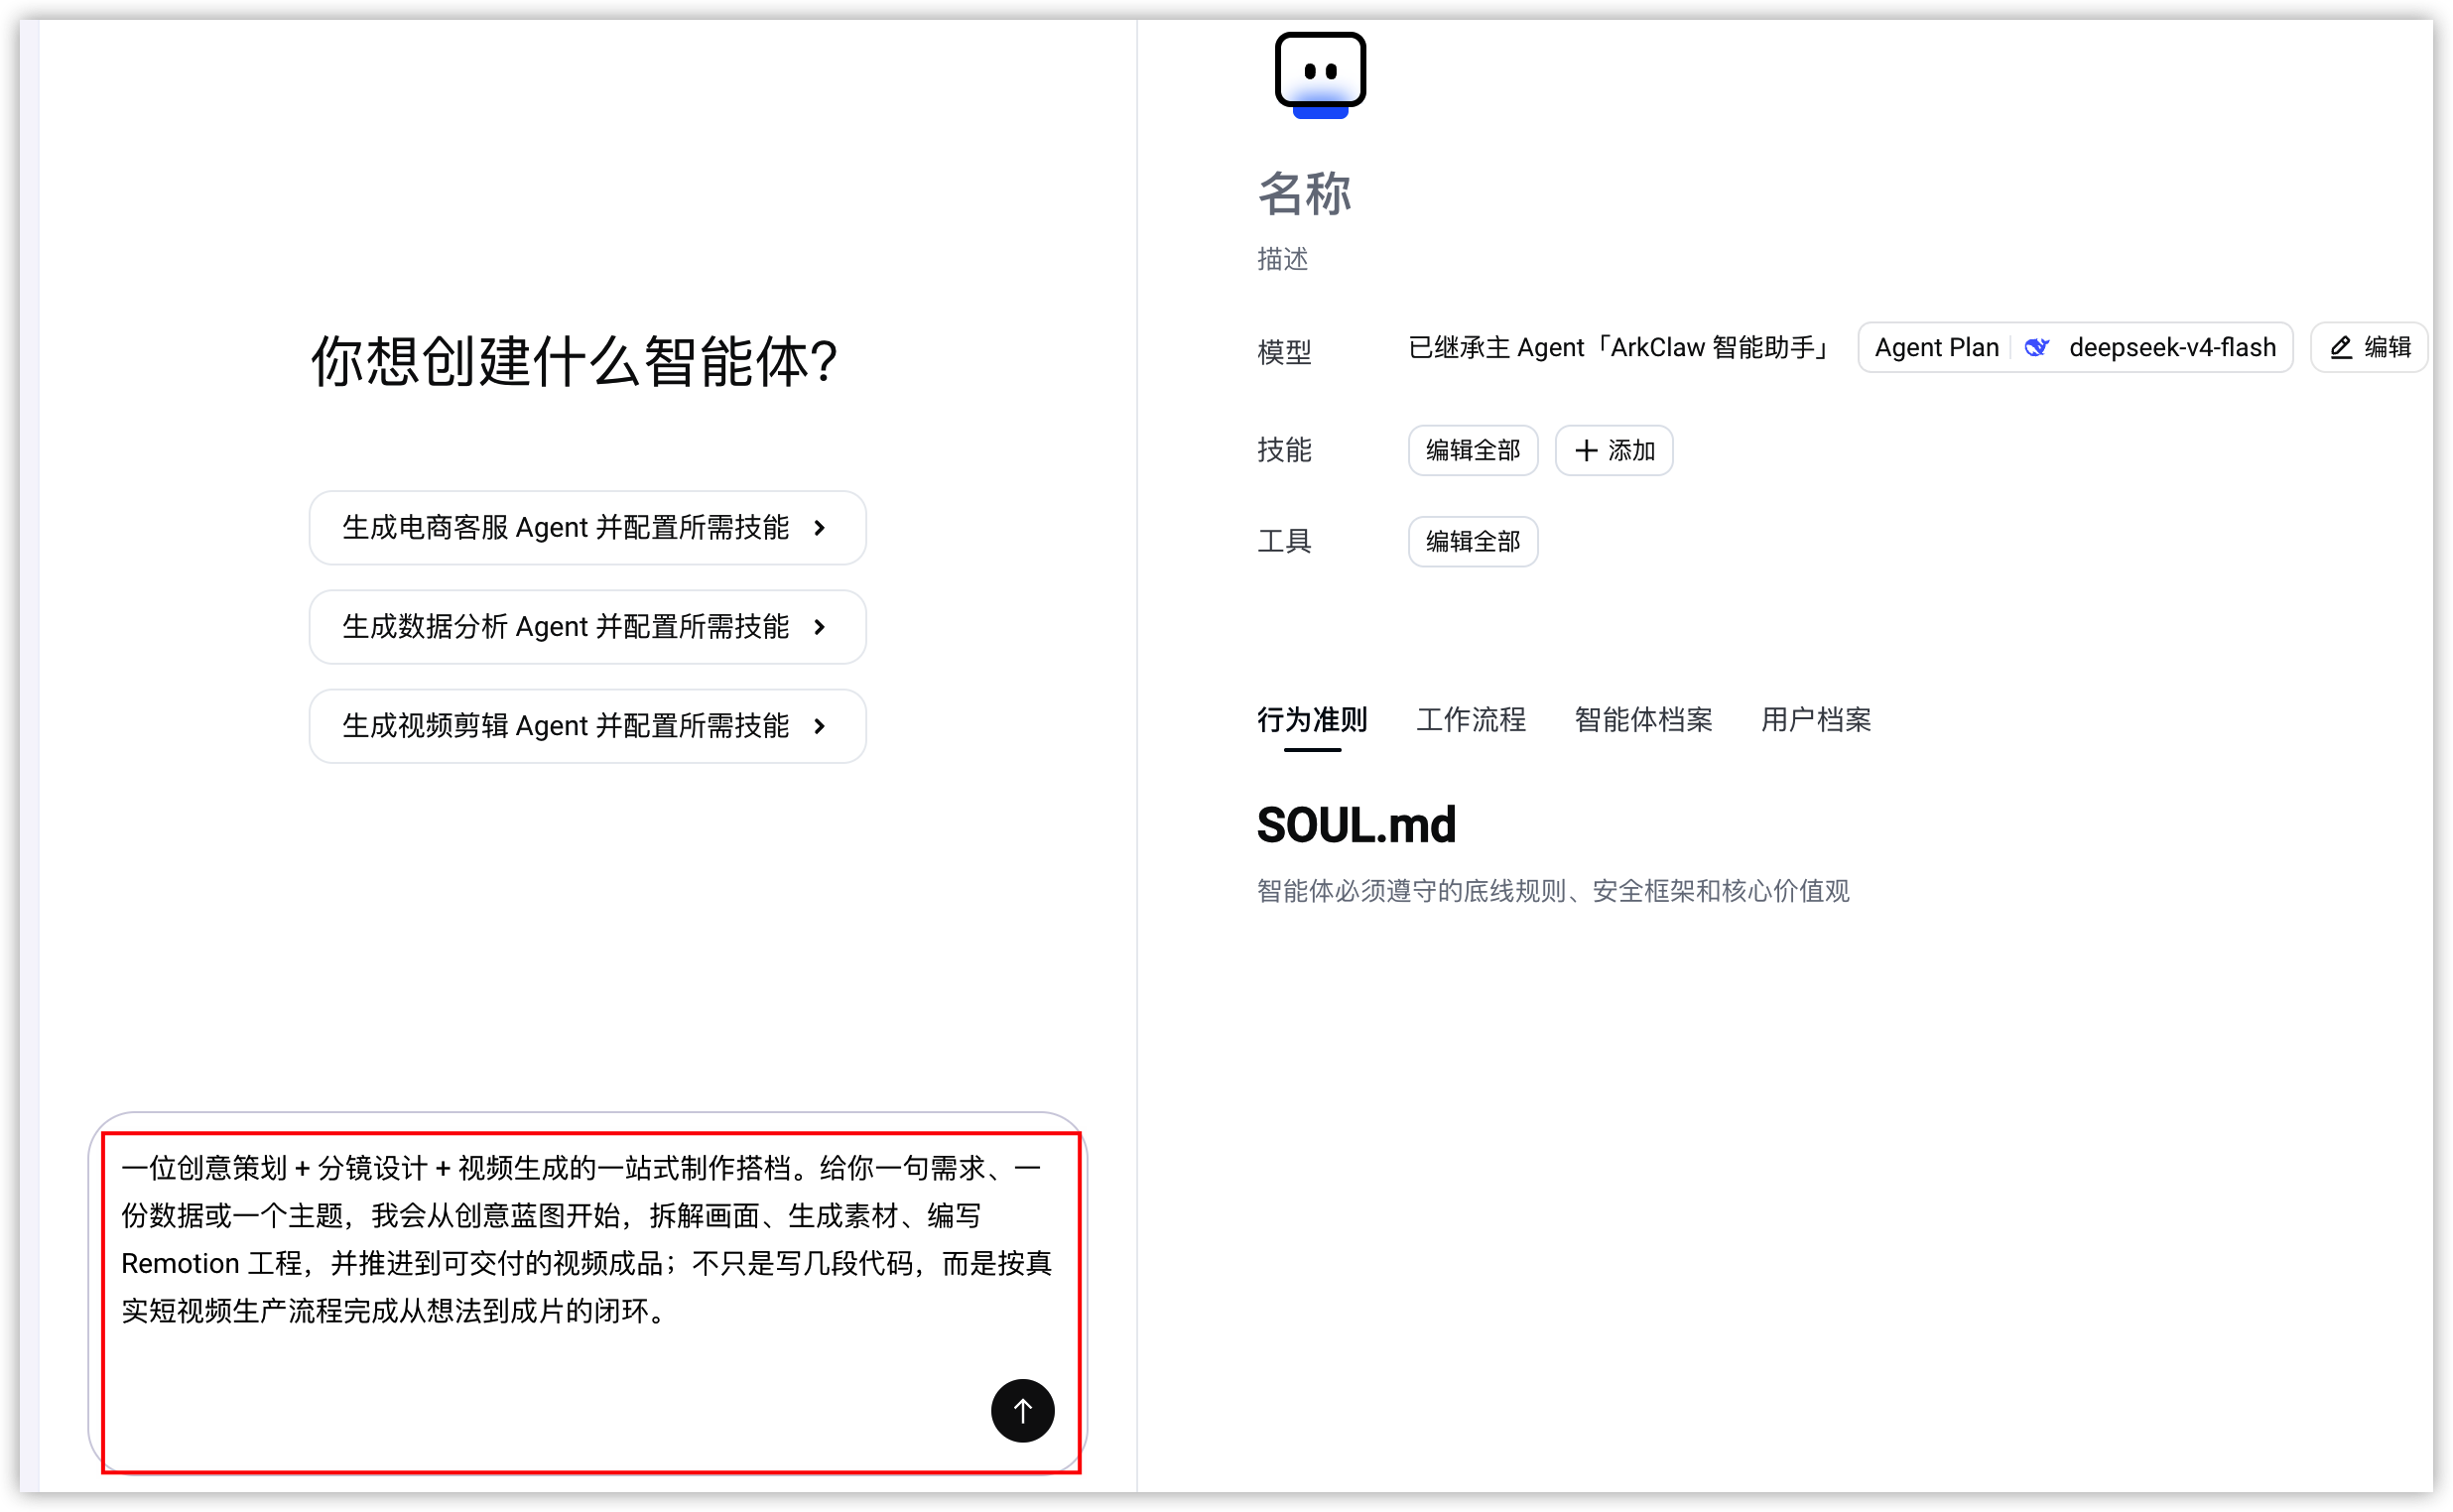This screenshot has height=1512, width=2453.
Task: Click chevron on 生成视频剪辑 Agent suggestion
Action: click(x=819, y=726)
